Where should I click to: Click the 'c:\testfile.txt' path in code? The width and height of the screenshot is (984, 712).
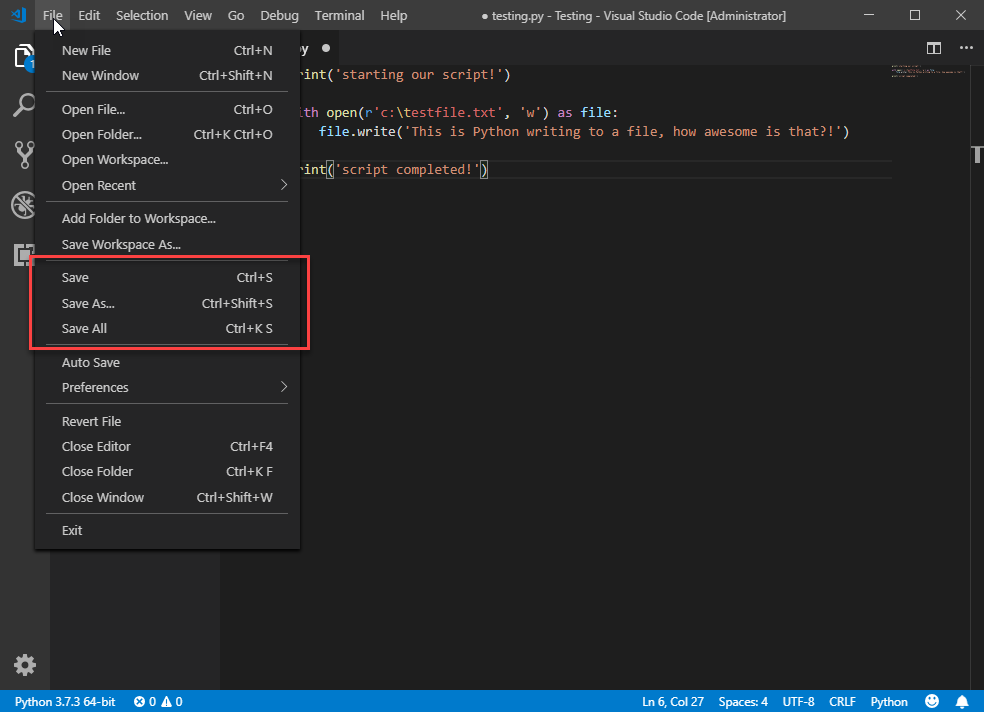[x=438, y=112]
